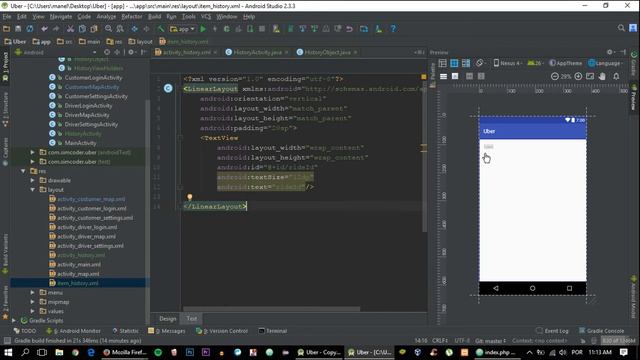
Task: Switch to the Text editor tab
Action: click(191, 318)
